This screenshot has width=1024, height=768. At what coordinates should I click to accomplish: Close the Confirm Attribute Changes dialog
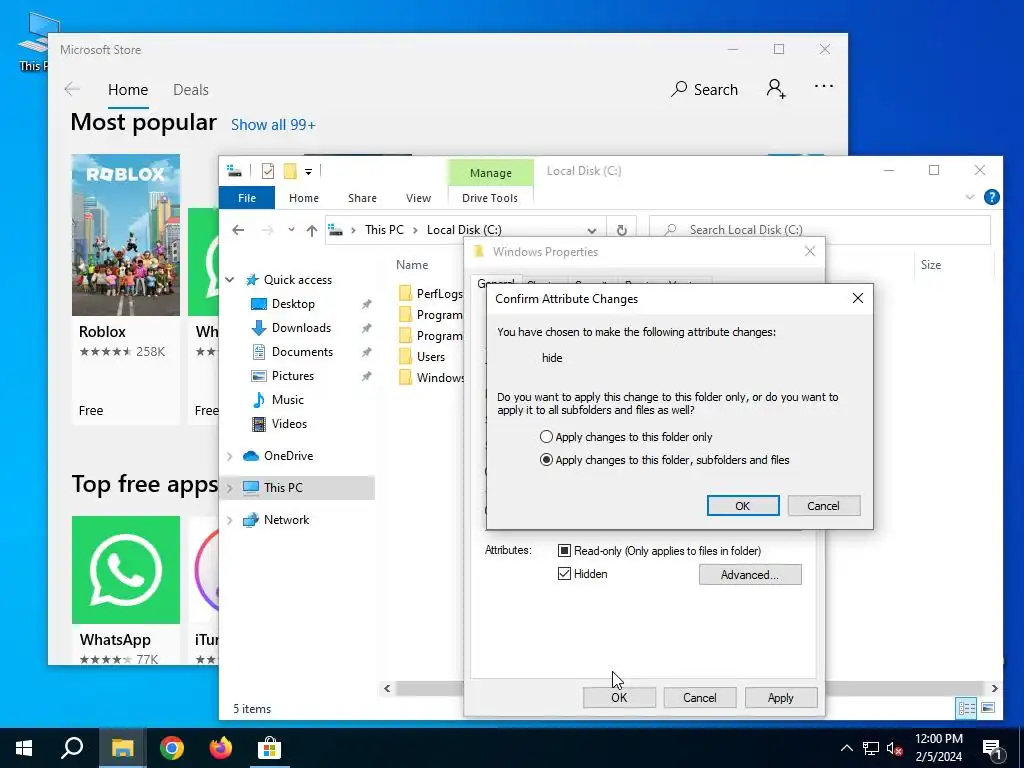857,298
